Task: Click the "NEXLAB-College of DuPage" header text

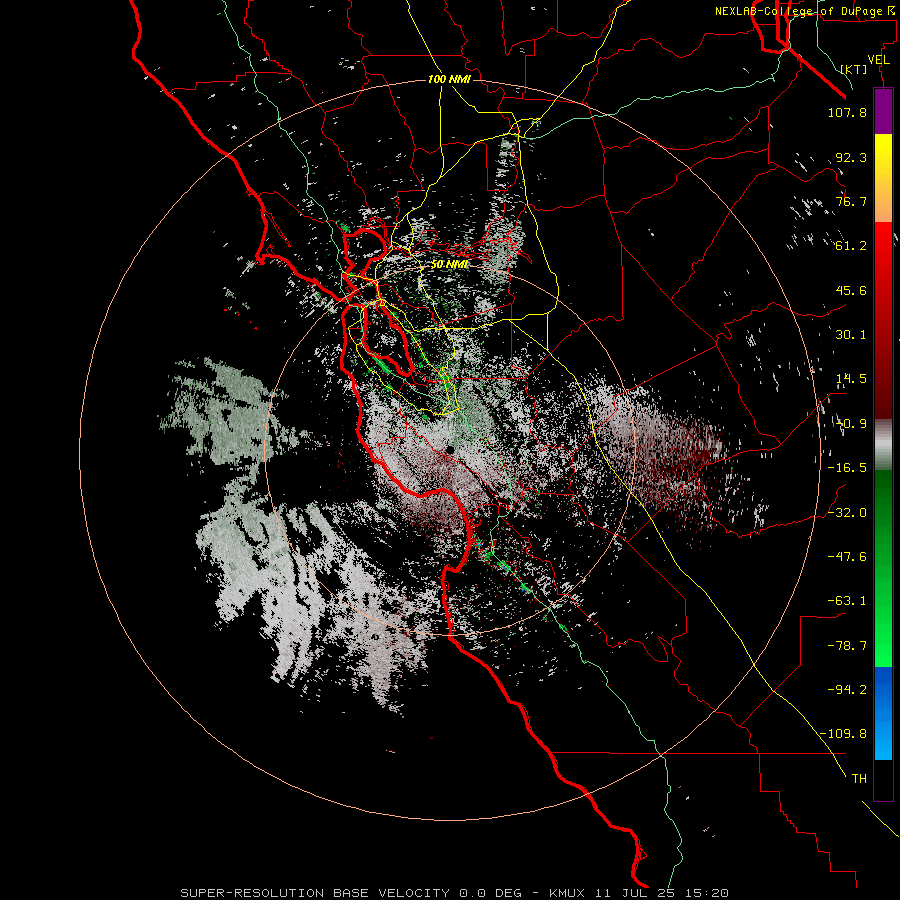Action: tap(800, 11)
